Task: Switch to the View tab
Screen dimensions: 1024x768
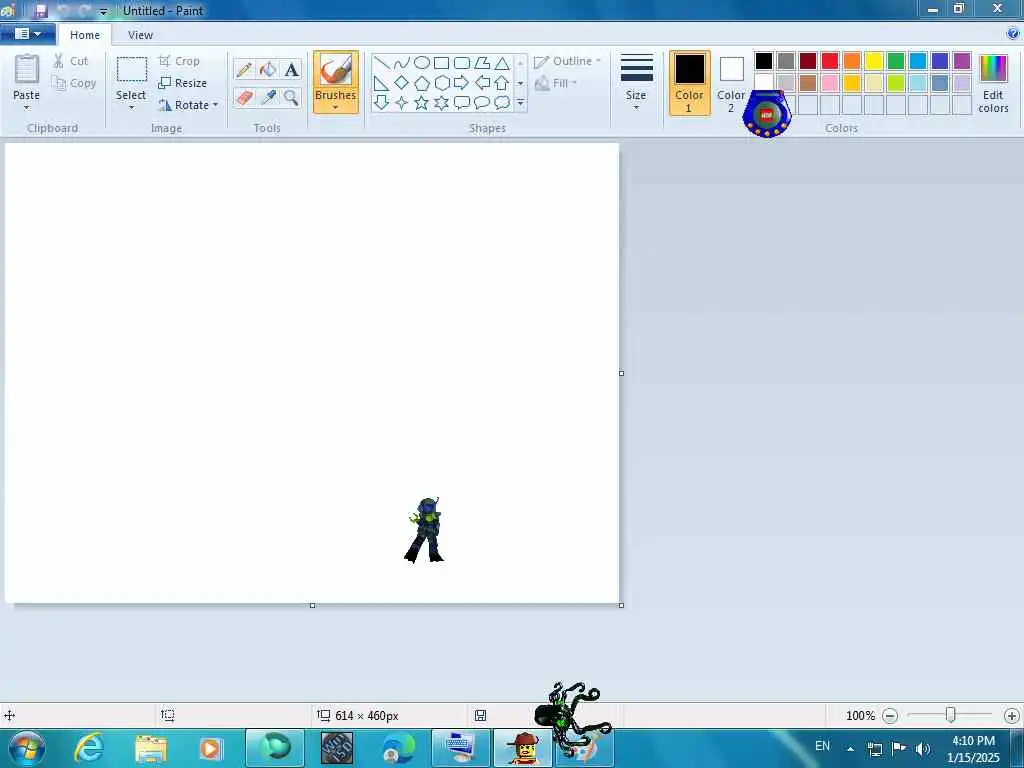Action: pyautogui.click(x=140, y=35)
